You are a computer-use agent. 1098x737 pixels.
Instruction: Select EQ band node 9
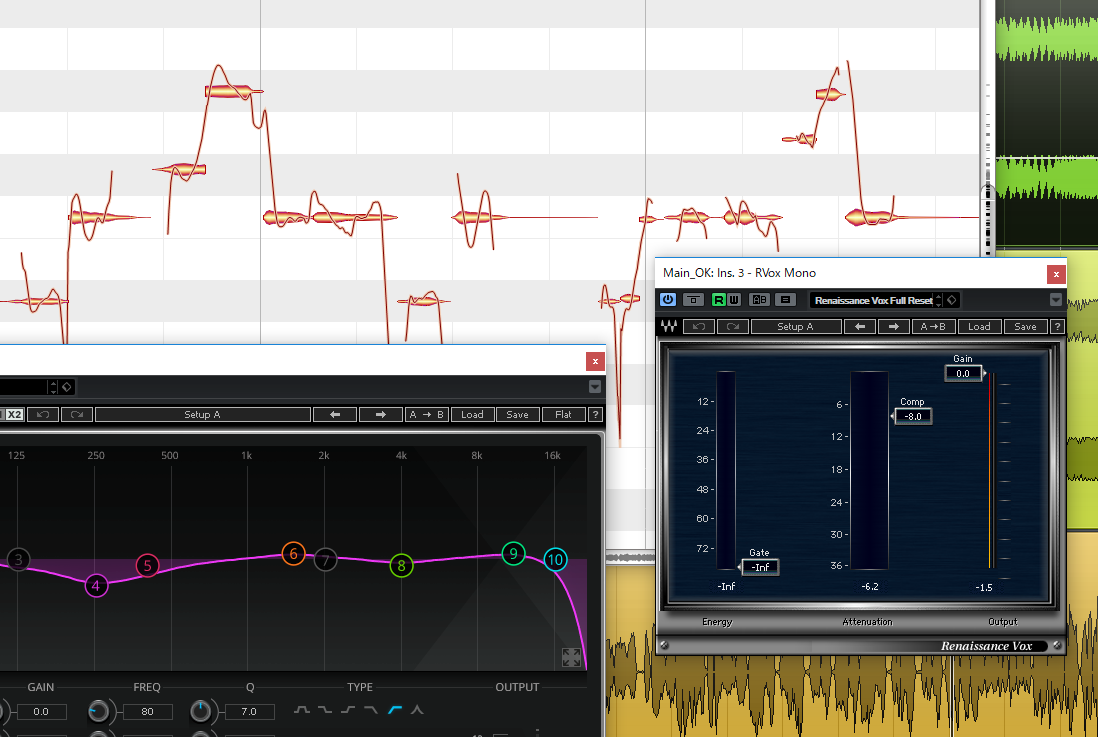click(513, 554)
